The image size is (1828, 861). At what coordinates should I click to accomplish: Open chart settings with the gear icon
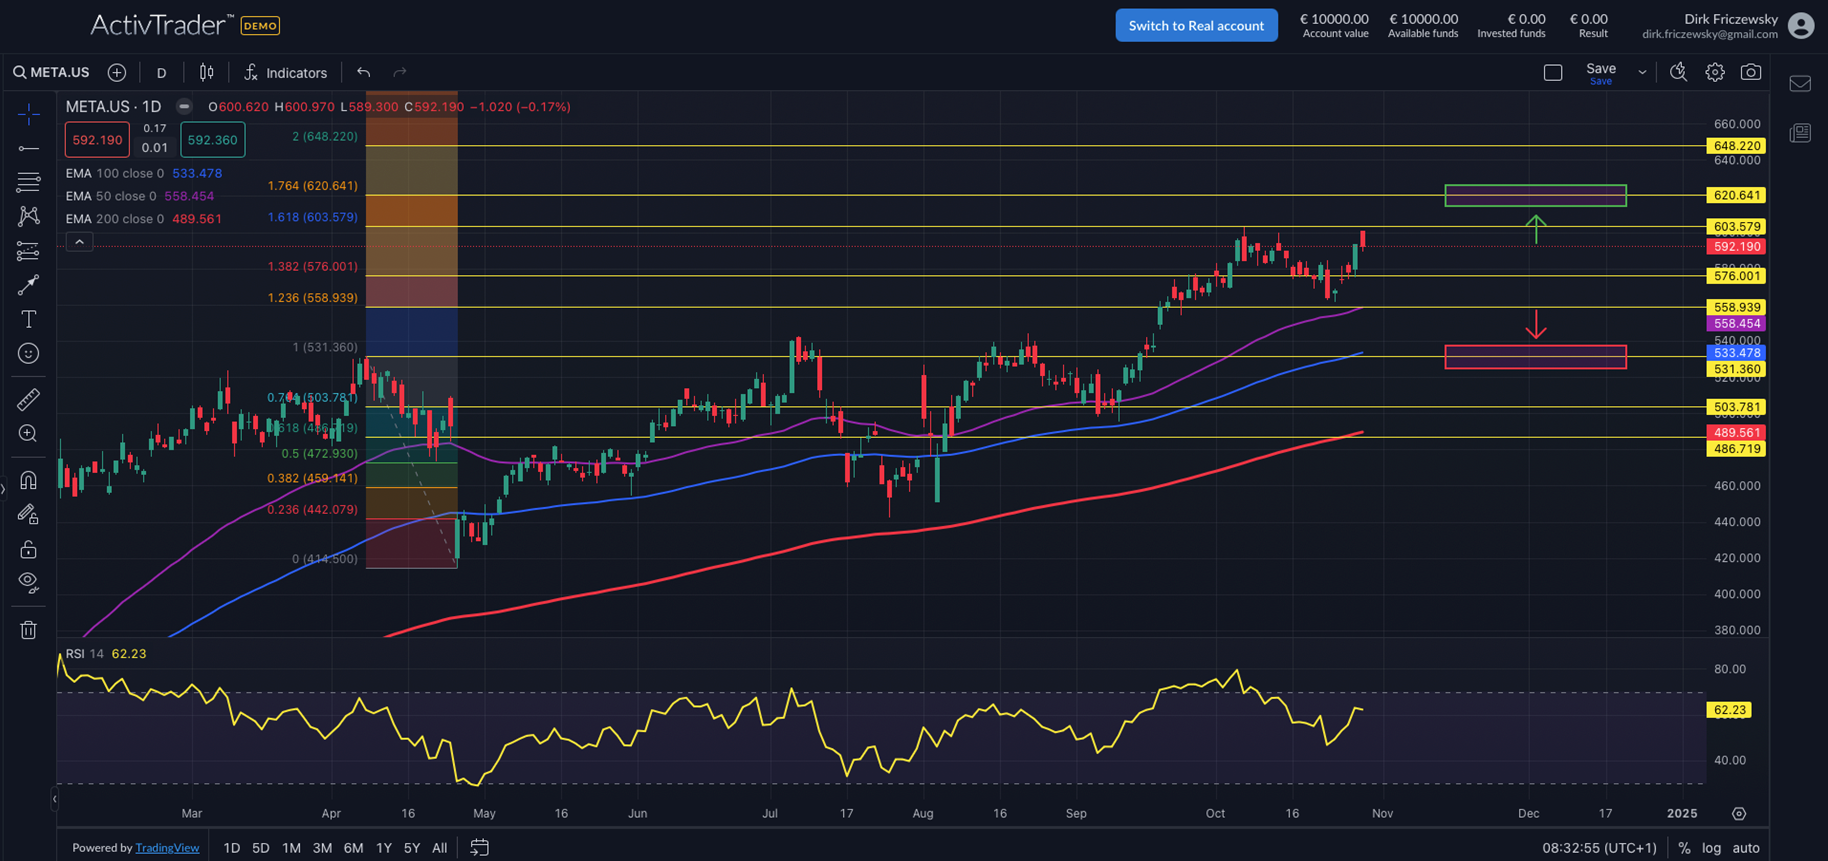pos(1714,72)
